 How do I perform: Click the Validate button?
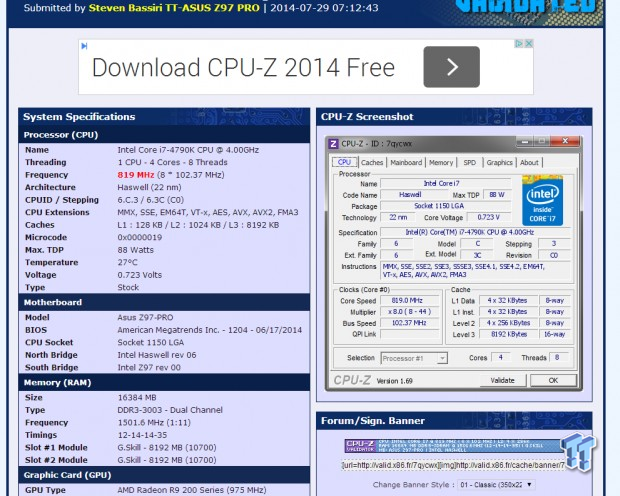[503, 381]
